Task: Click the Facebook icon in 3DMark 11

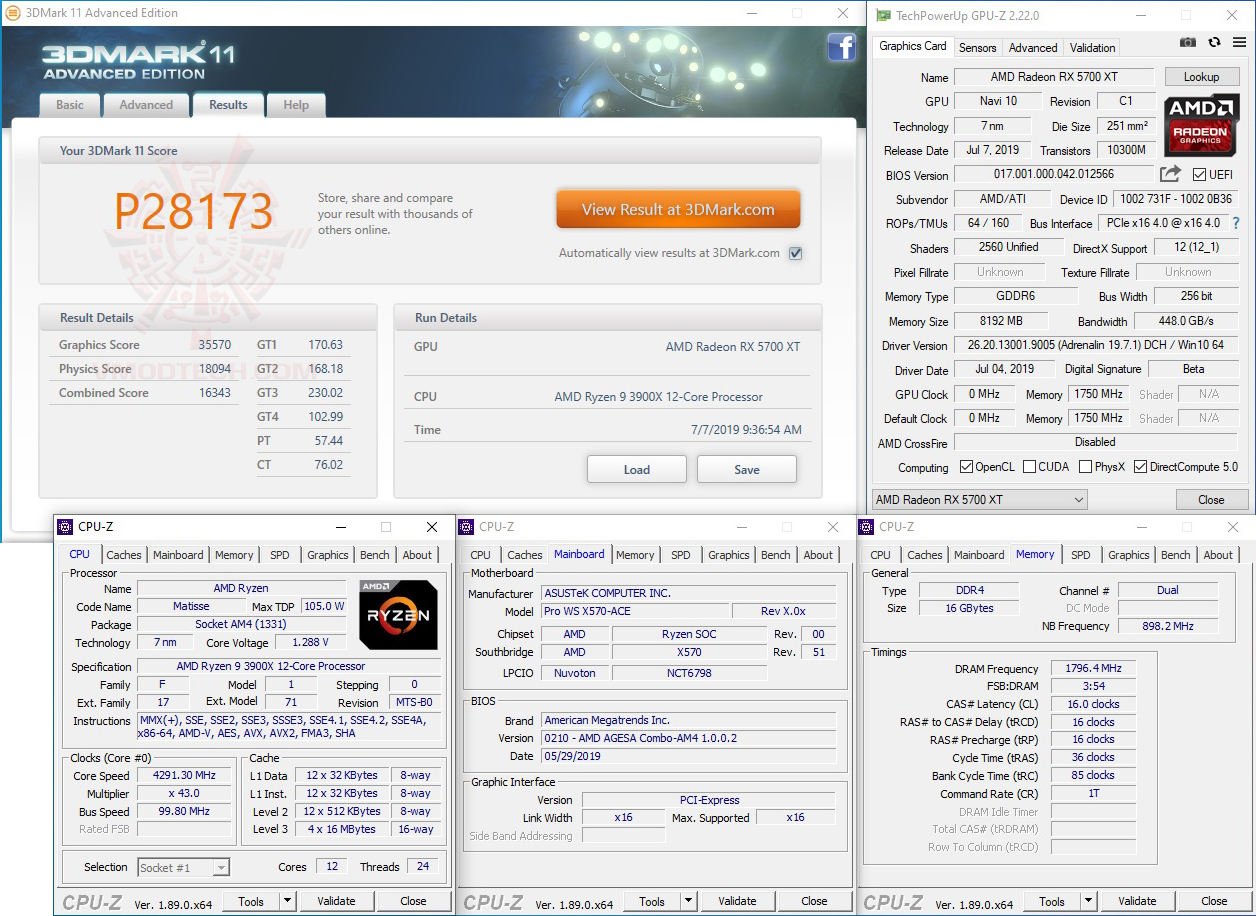Action: (842, 47)
